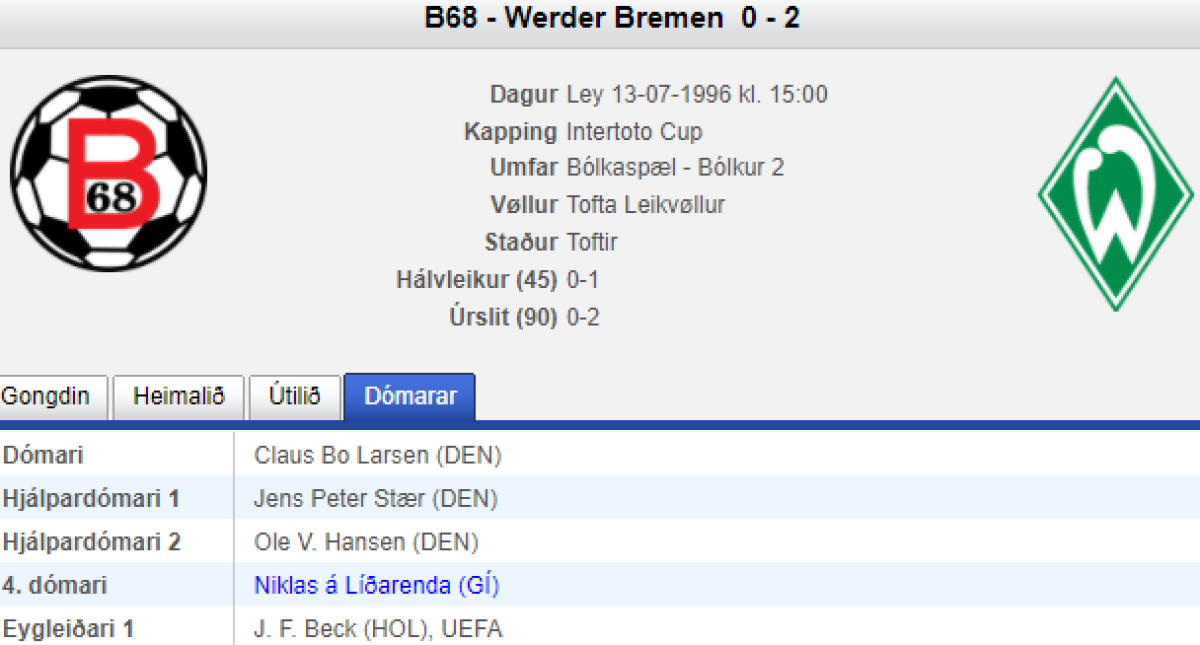
Task: Click the Werder Bremen diamond logo
Action: [x=1115, y=194]
